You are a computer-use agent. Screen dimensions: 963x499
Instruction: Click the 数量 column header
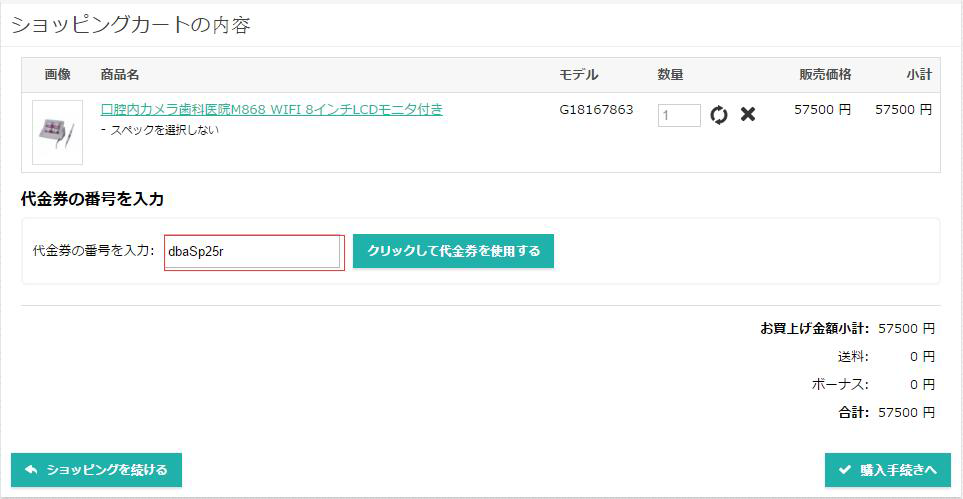coord(671,75)
